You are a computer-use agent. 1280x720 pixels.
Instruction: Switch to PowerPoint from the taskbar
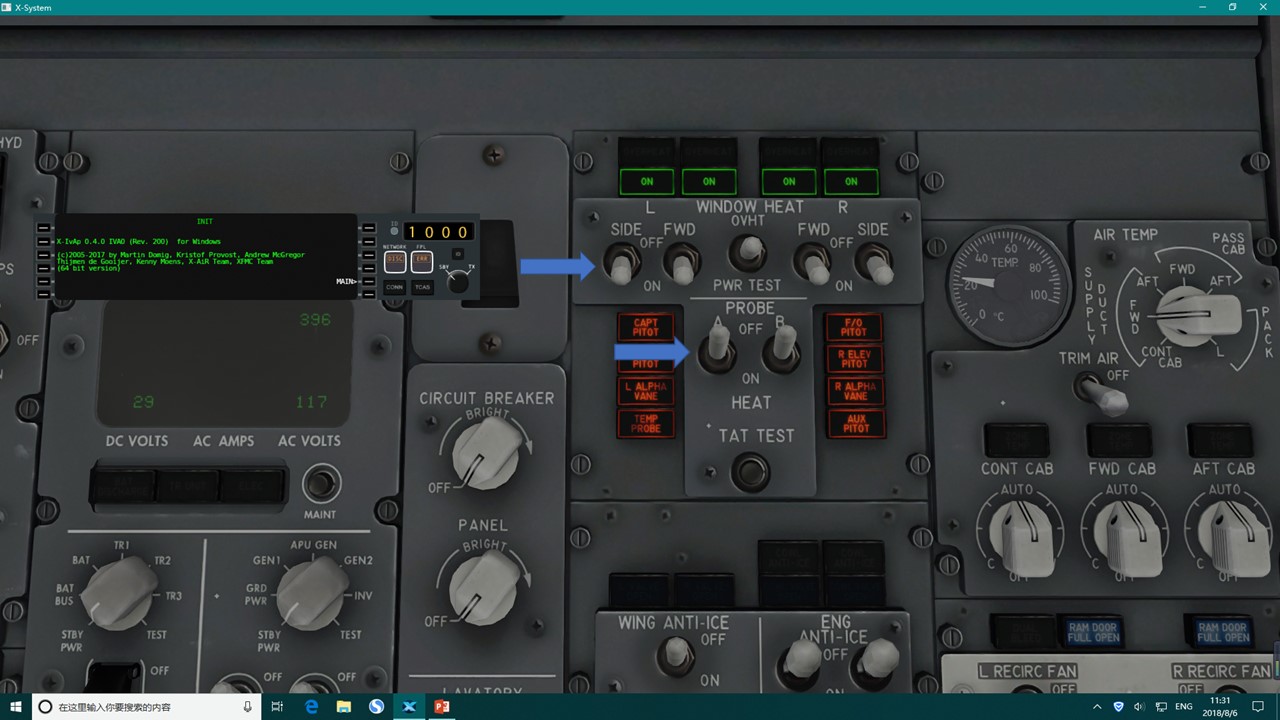click(441, 706)
